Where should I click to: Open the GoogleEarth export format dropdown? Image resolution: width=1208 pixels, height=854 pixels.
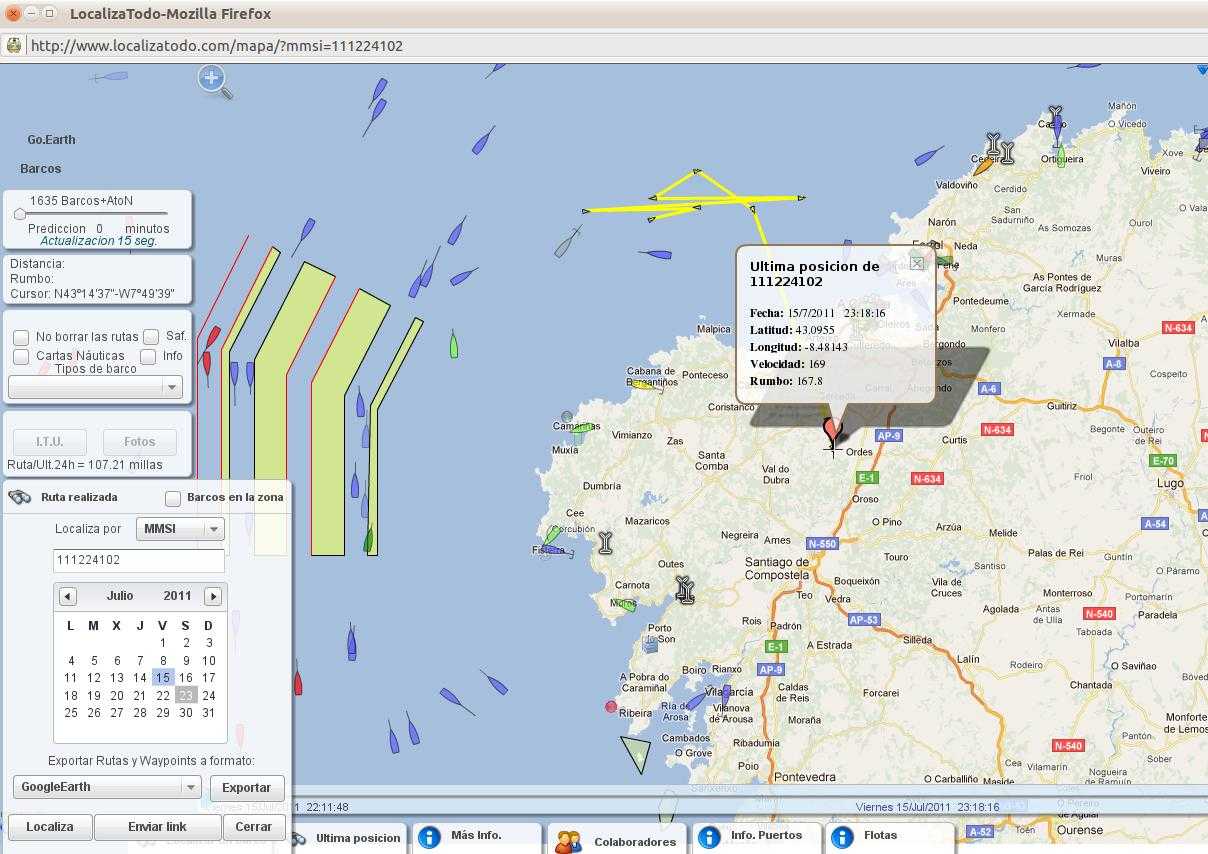(x=107, y=787)
